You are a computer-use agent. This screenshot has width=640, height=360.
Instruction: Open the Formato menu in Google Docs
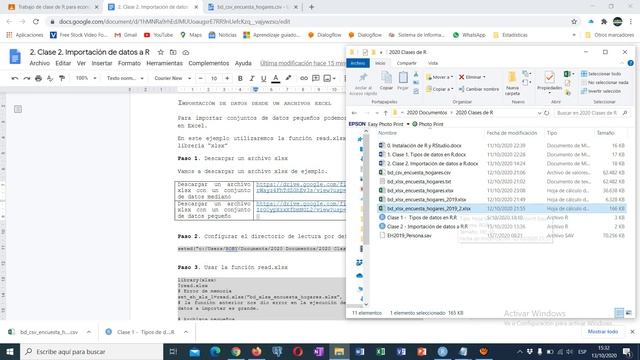pos(129,63)
